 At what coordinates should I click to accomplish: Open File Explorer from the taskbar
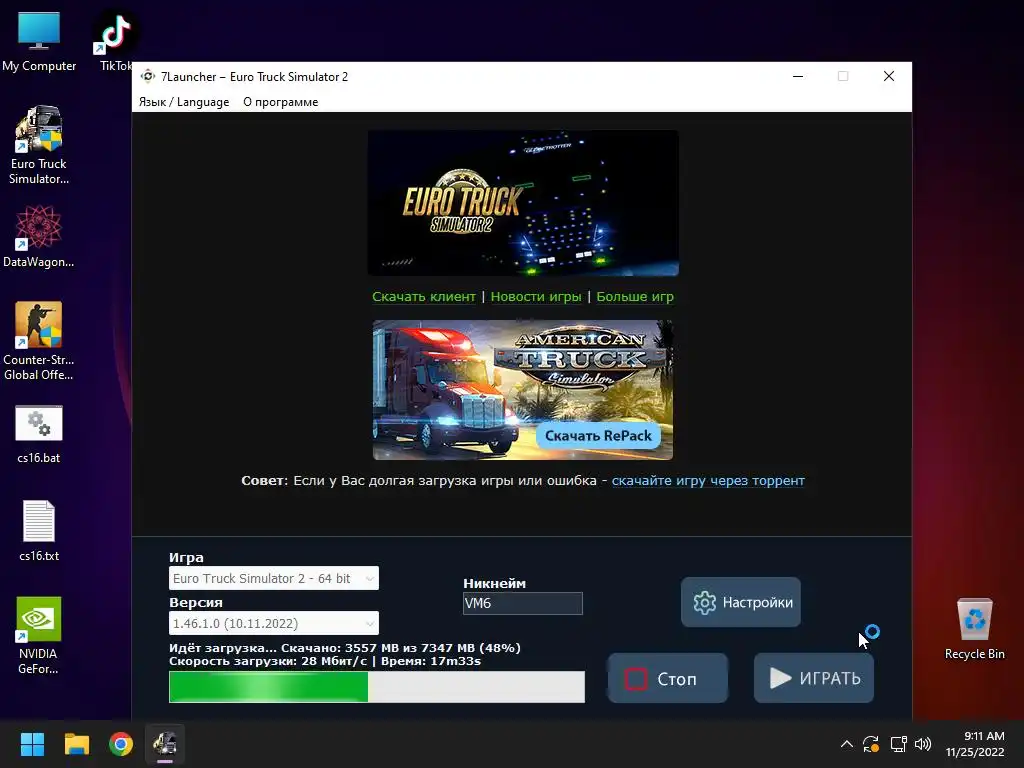tap(76, 744)
